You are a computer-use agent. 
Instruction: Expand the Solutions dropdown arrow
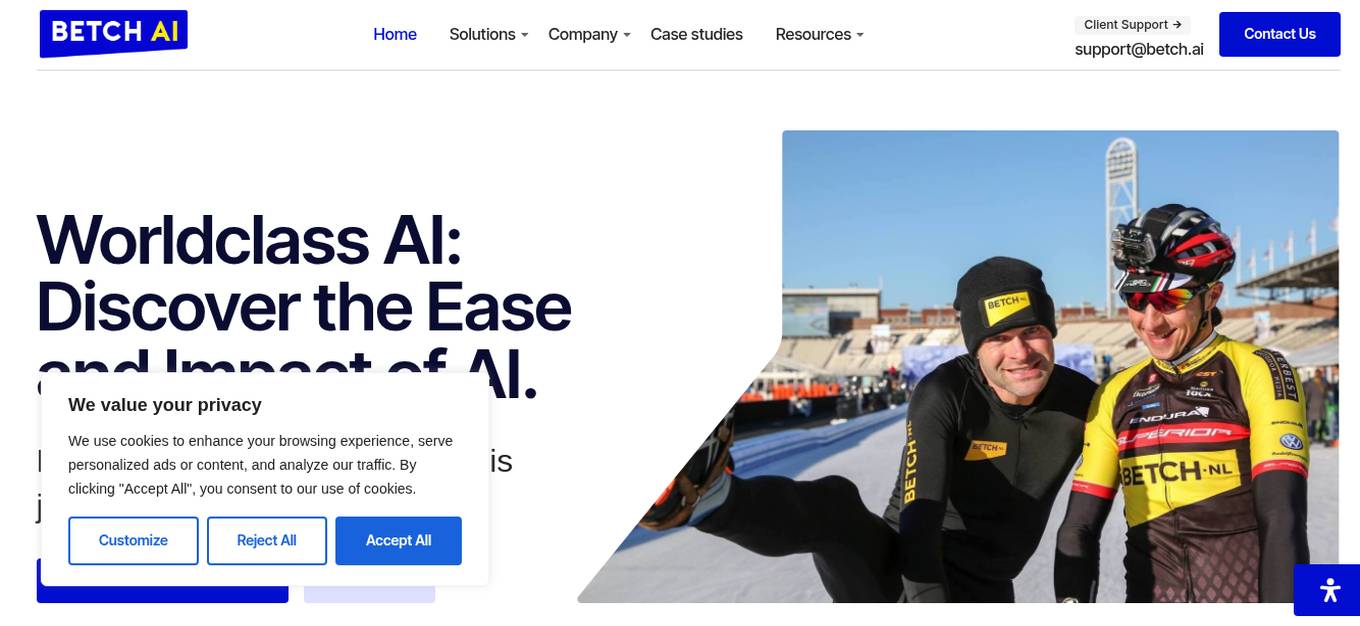point(524,35)
